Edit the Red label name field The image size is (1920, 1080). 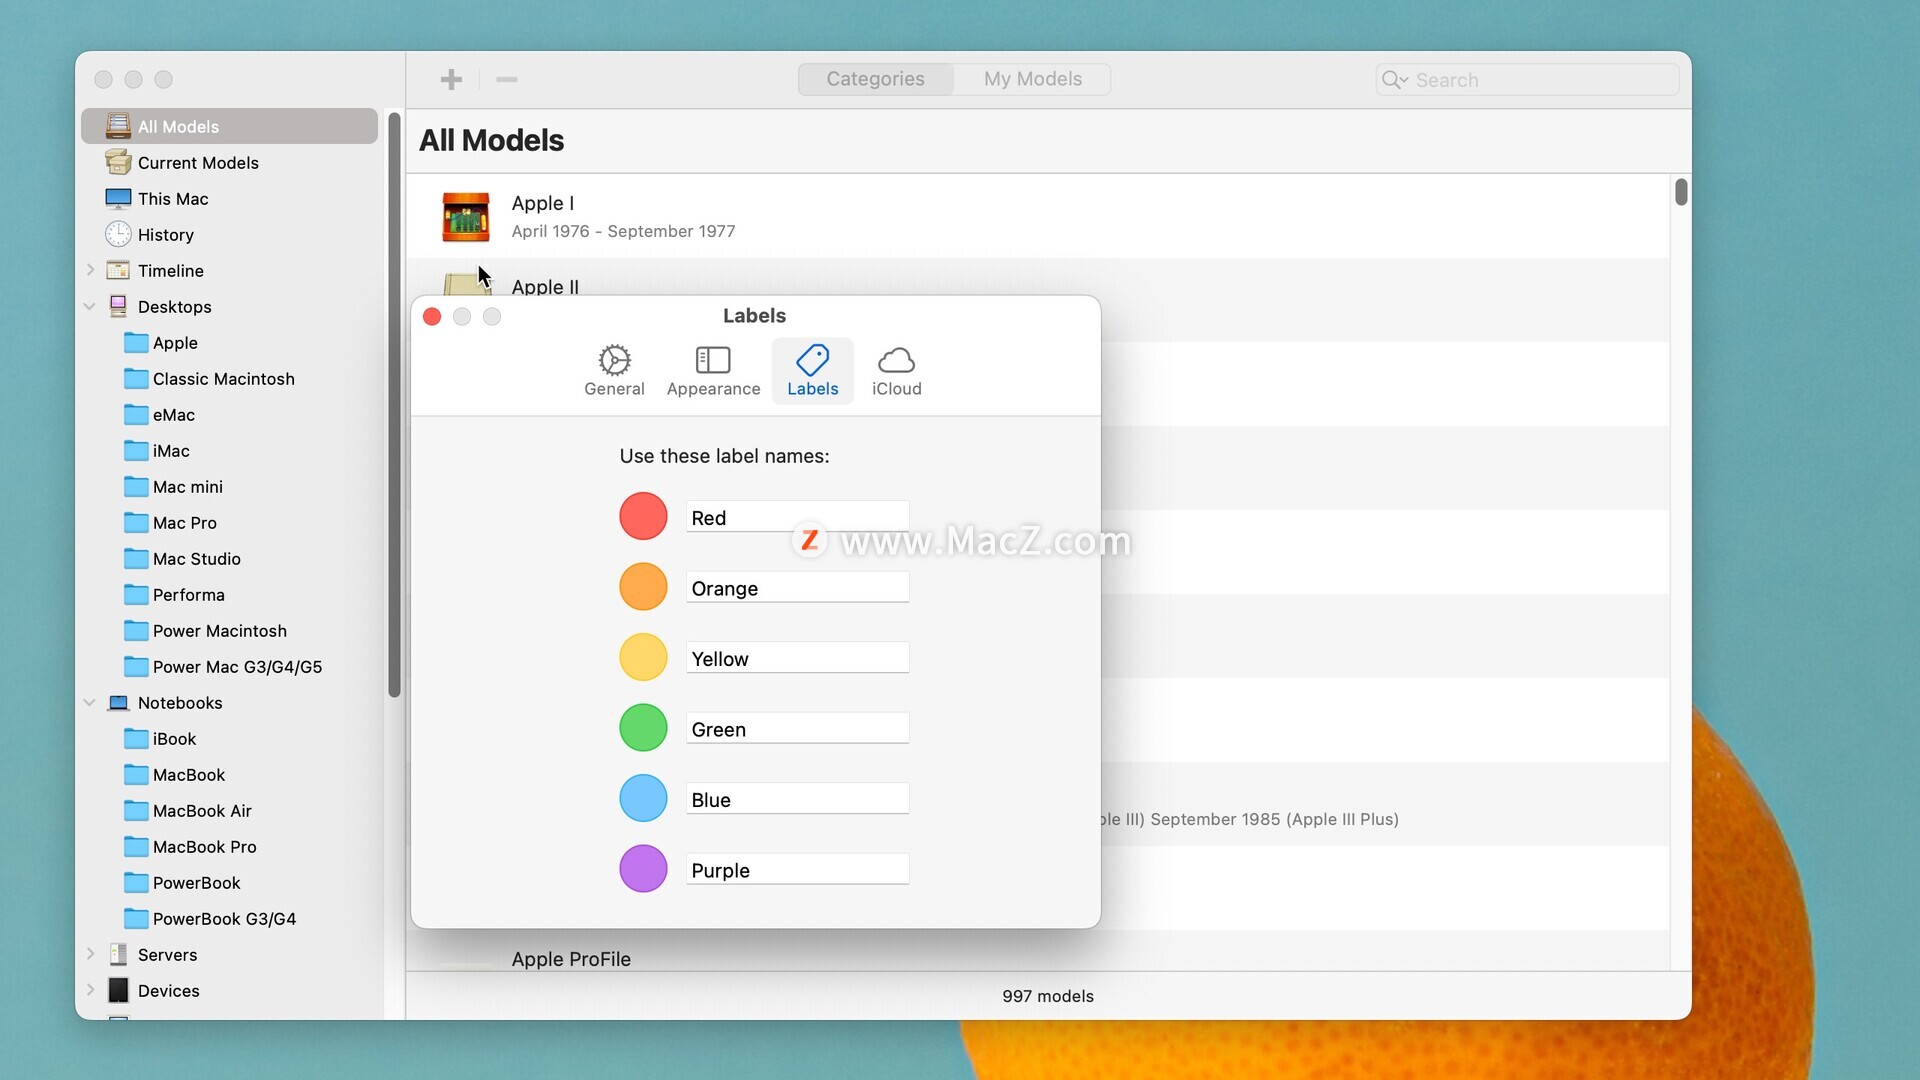coord(797,517)
